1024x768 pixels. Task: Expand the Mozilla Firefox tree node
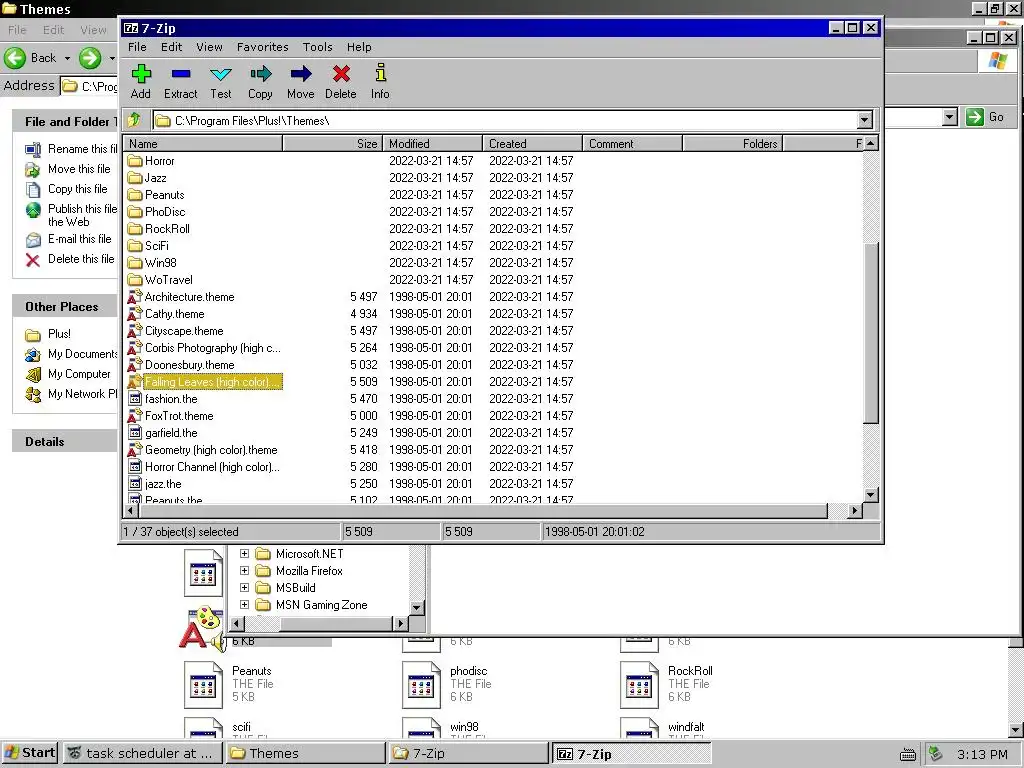[244, 570]
